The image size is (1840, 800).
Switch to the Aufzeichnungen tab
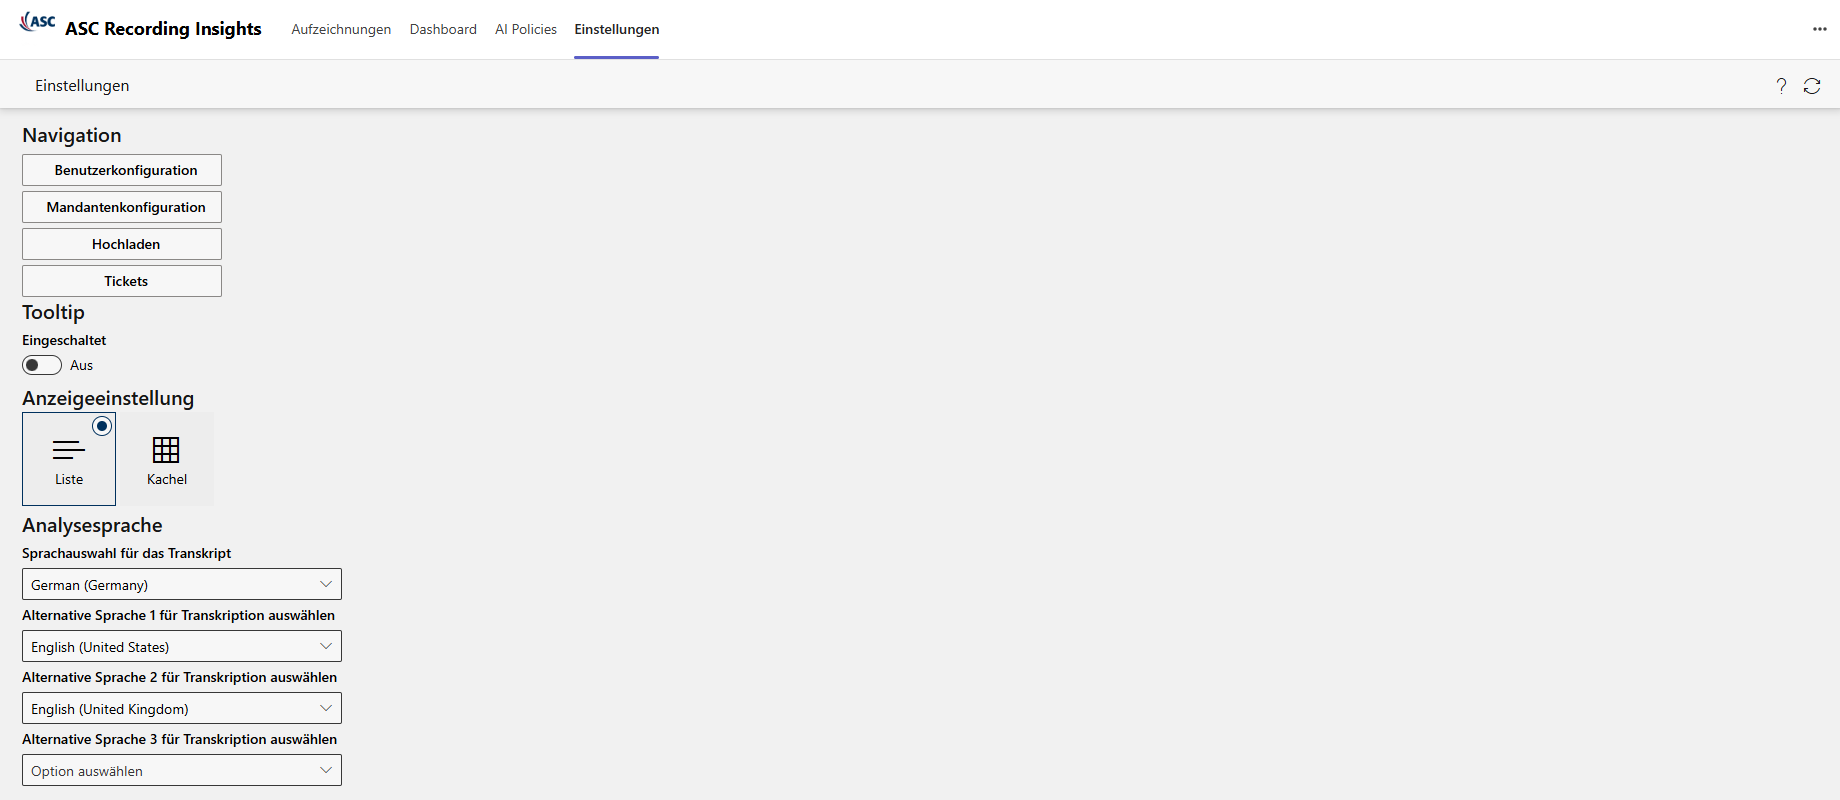(x=341, y=29)
